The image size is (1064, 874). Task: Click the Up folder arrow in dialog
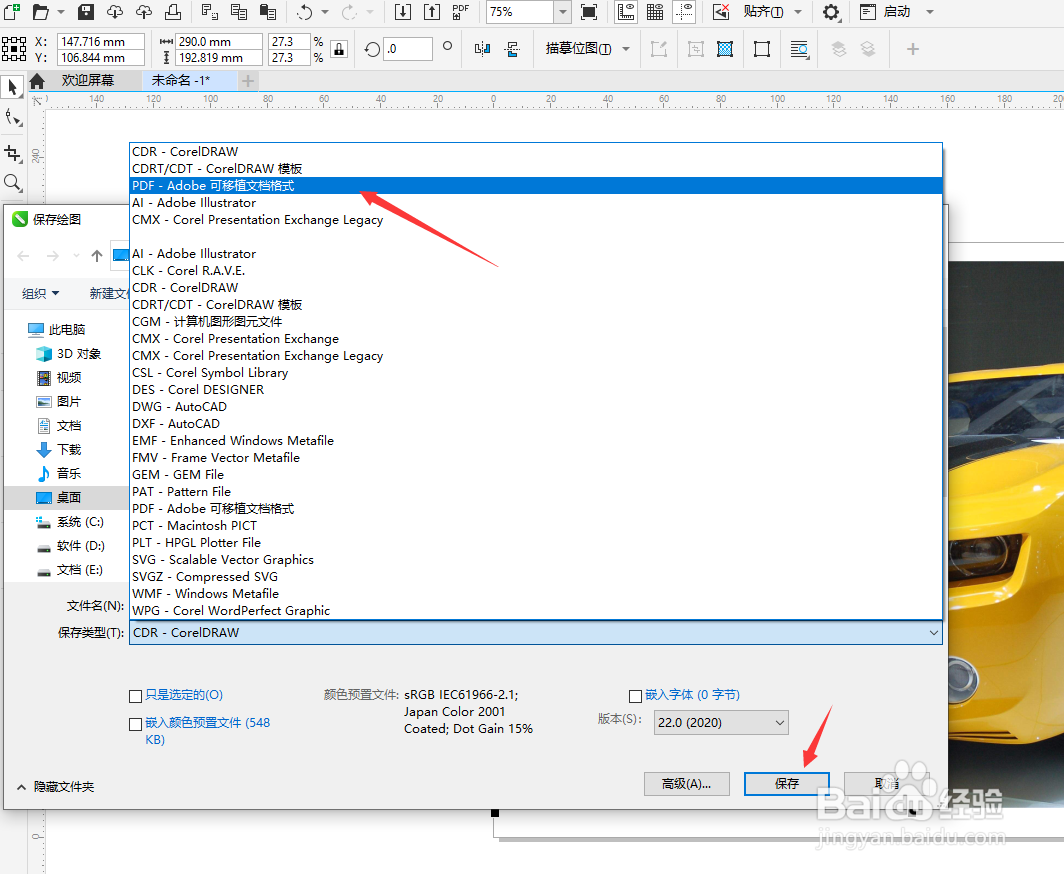(97, 256)
